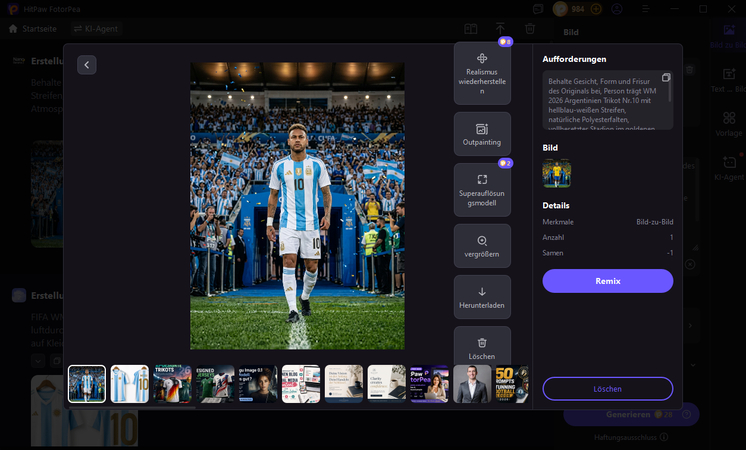Go to the Startseite tab

click(x=33, y=29)
